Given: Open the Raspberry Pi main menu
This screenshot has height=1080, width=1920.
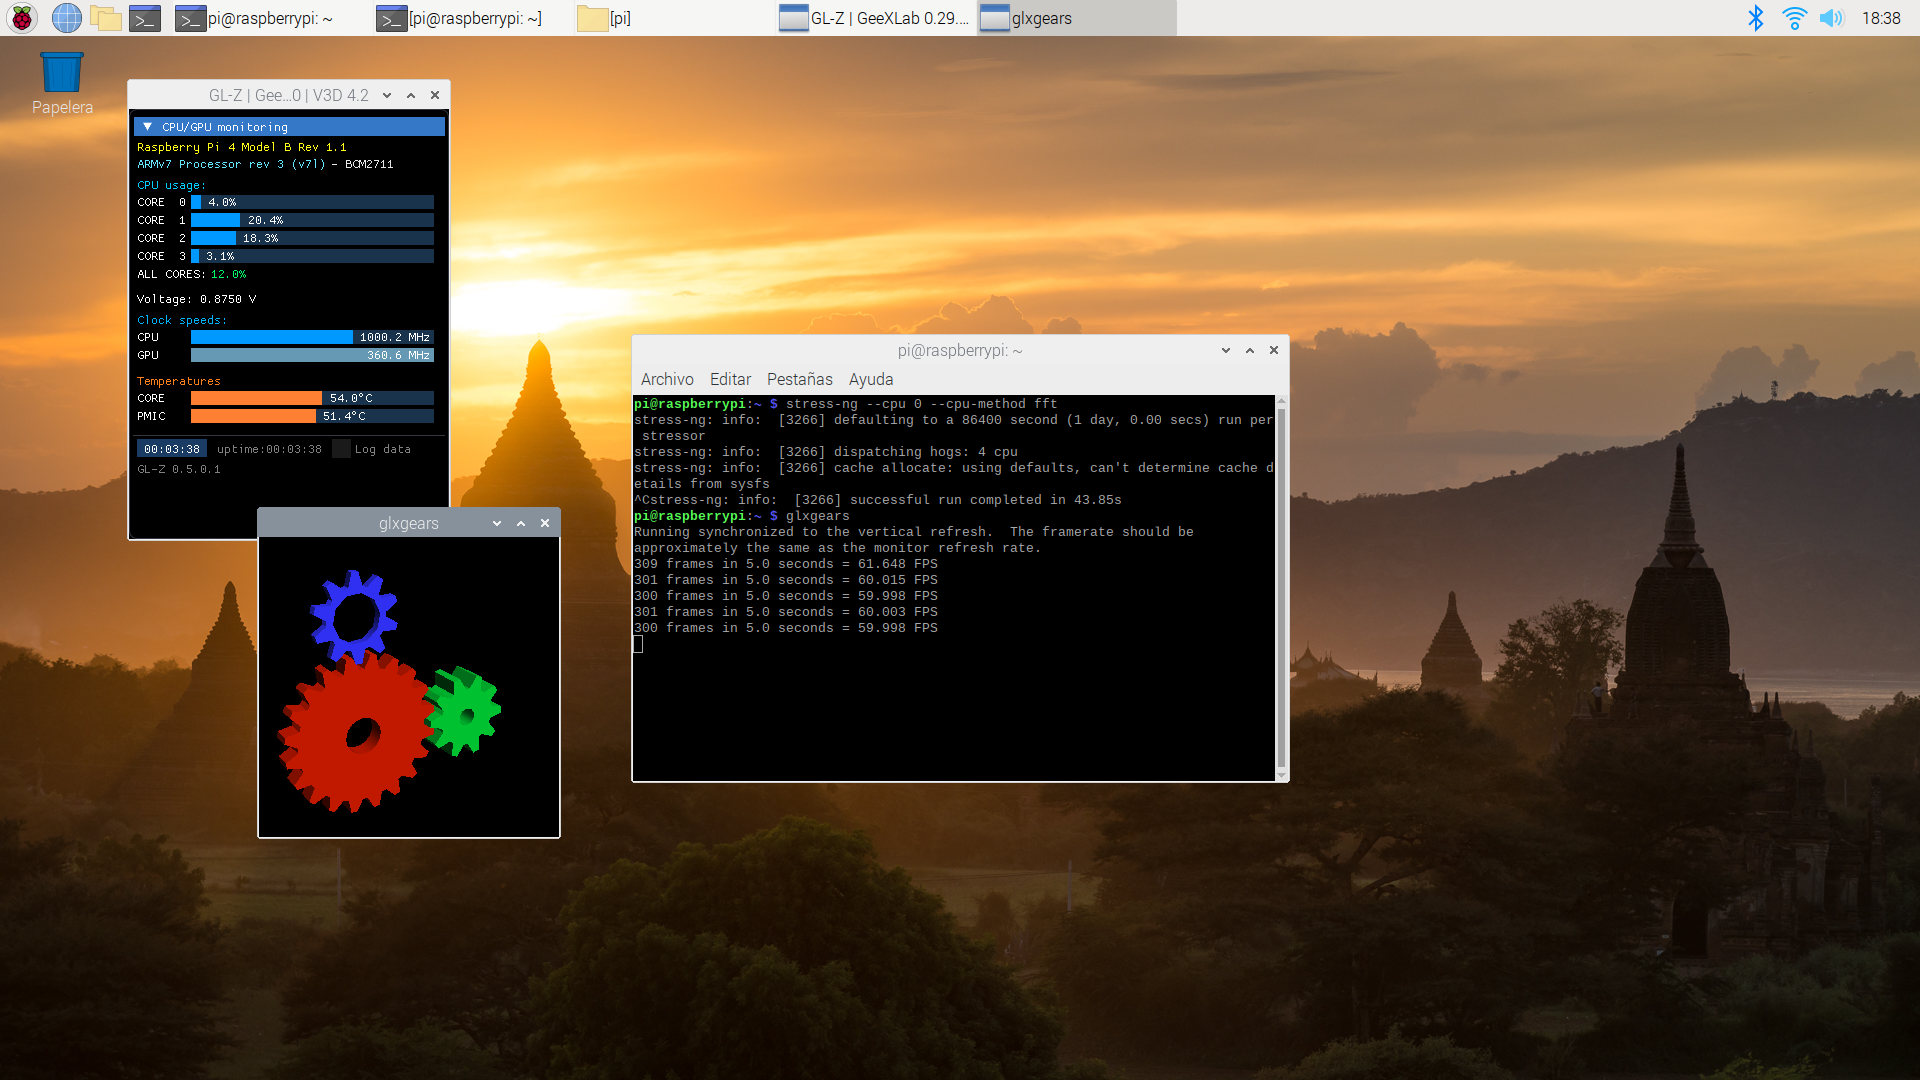Looking at the screenshot, I should pos(22,18).
